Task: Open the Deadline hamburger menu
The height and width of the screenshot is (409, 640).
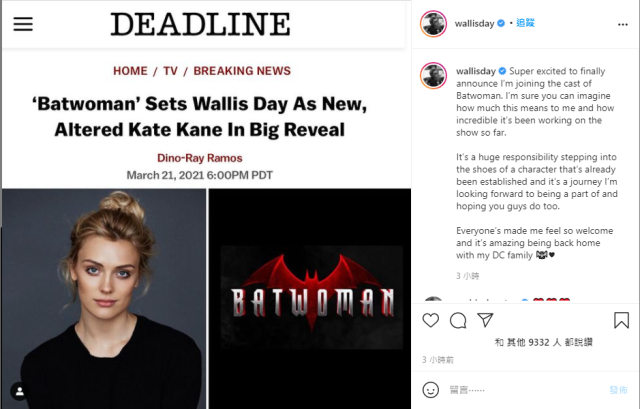Action: pyautogui.click(x=23, y=23)
